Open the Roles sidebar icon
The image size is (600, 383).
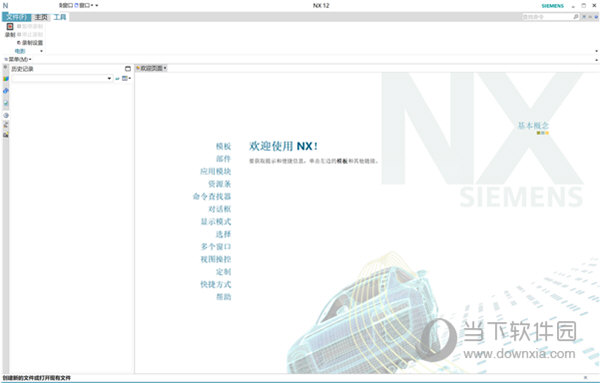pyautogui.click(x=6, y=125)
